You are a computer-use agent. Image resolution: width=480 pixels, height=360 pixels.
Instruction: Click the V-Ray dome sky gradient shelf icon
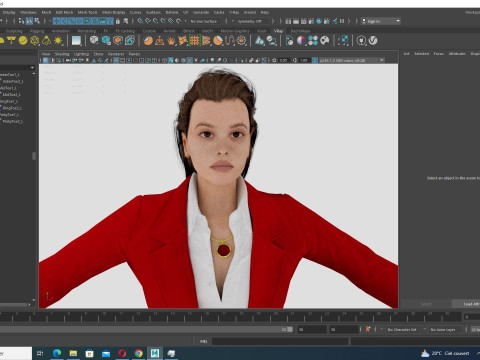click(x=76, y=41)
